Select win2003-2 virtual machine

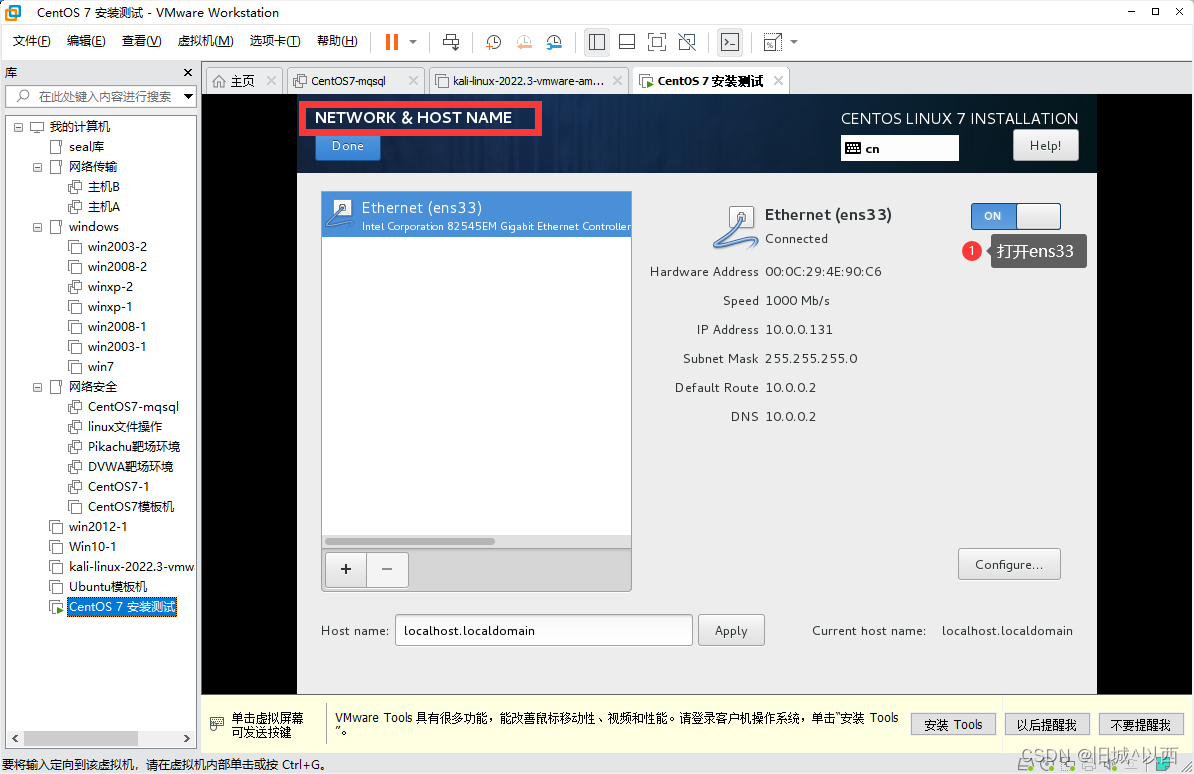tap(117, 247)
